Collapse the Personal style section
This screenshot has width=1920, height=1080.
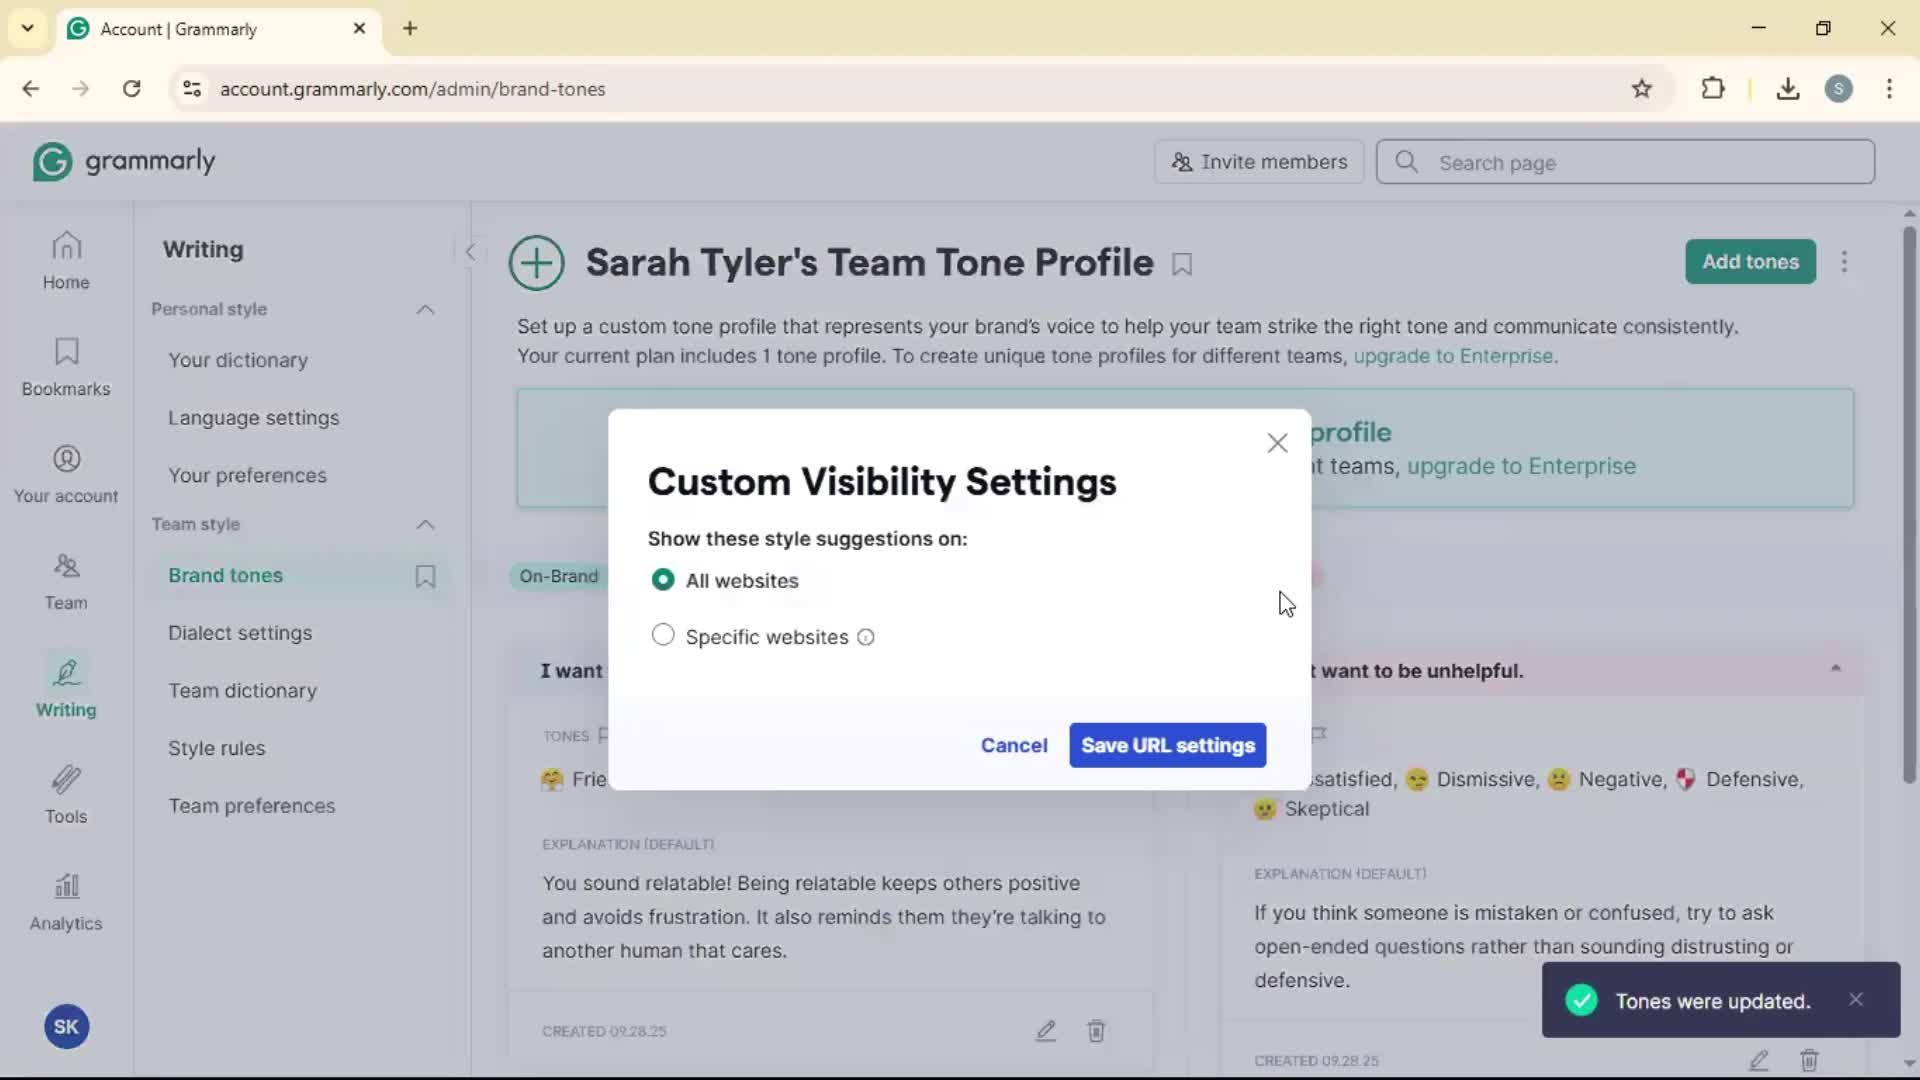[425, 310]
